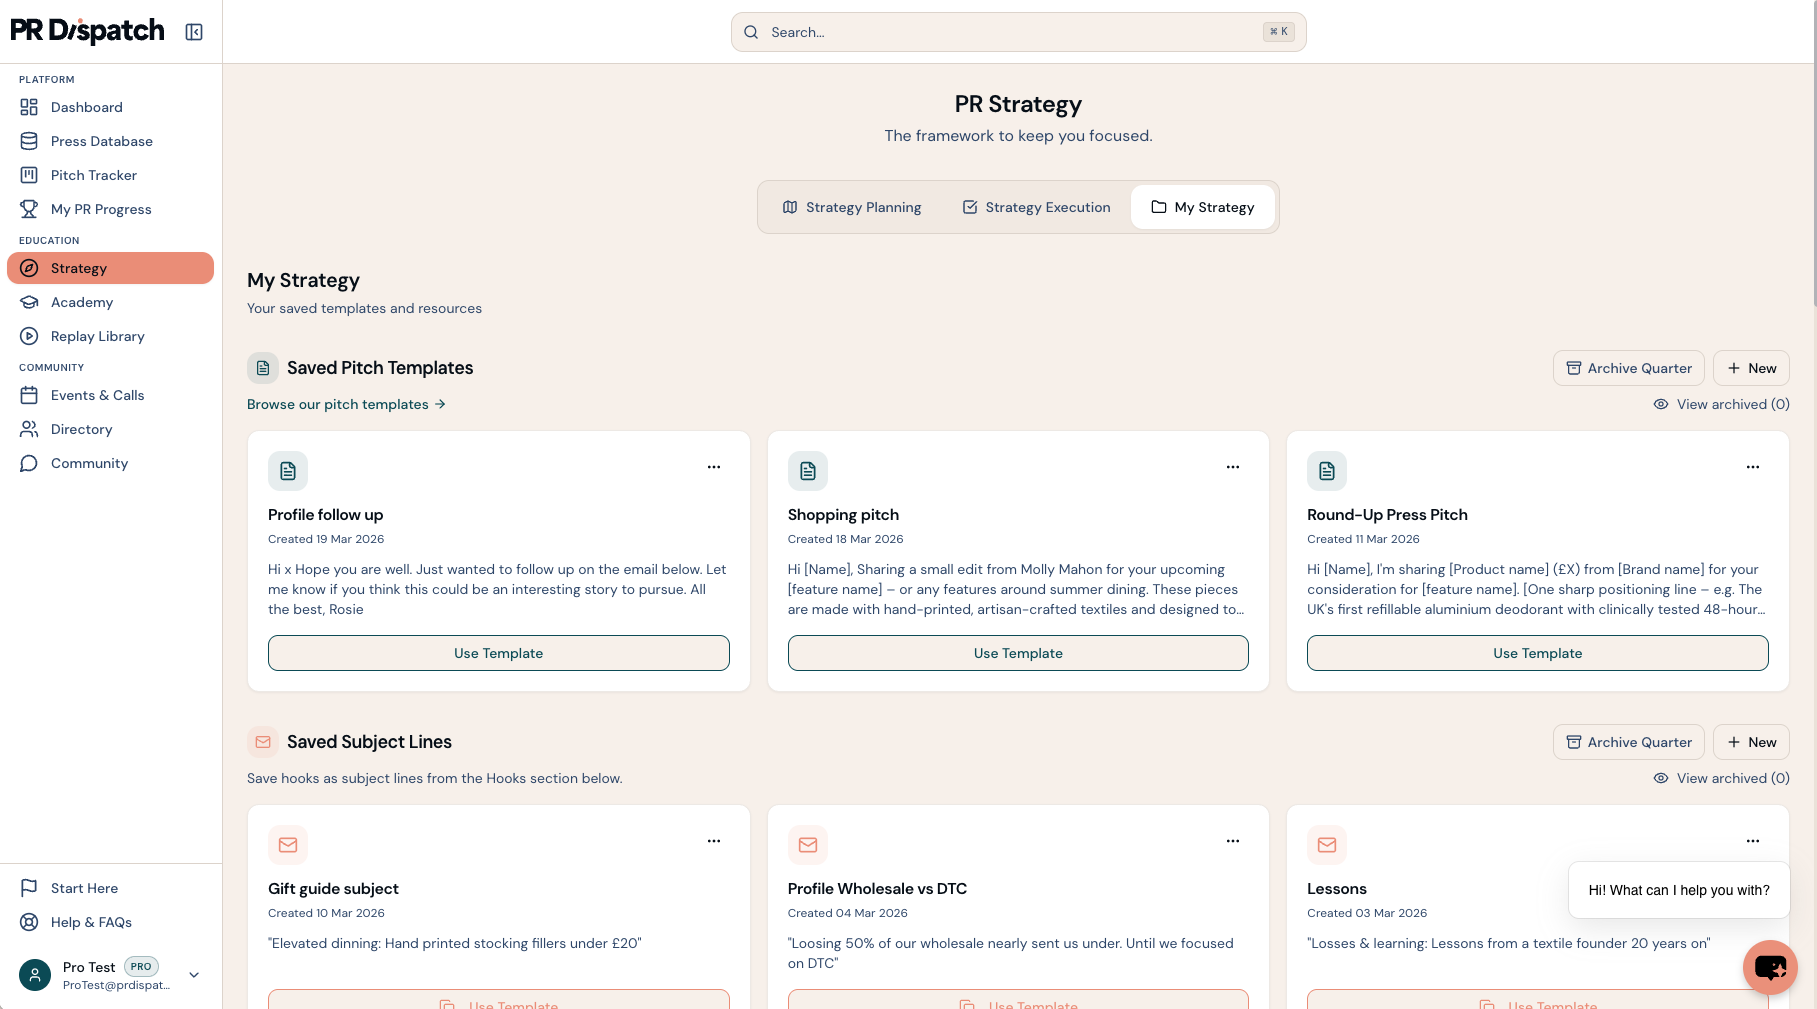Click the PRO badge next to Pro Test

click(141, 967)
